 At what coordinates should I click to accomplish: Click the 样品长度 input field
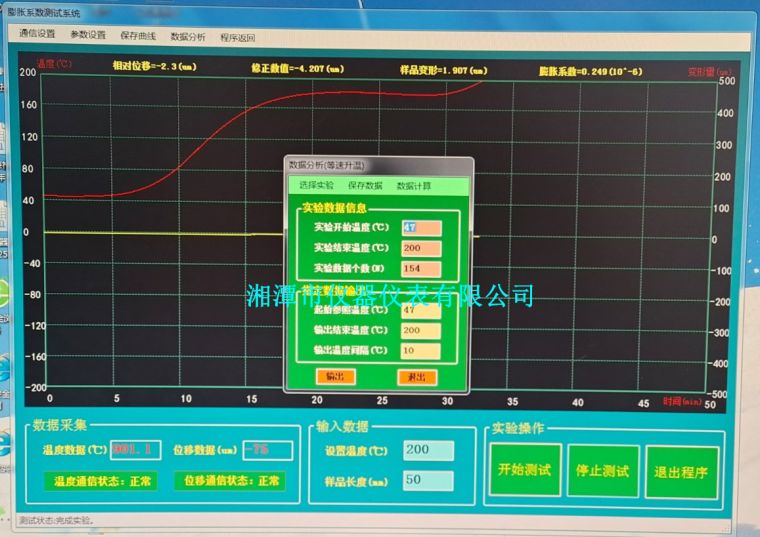coord(428,481)
